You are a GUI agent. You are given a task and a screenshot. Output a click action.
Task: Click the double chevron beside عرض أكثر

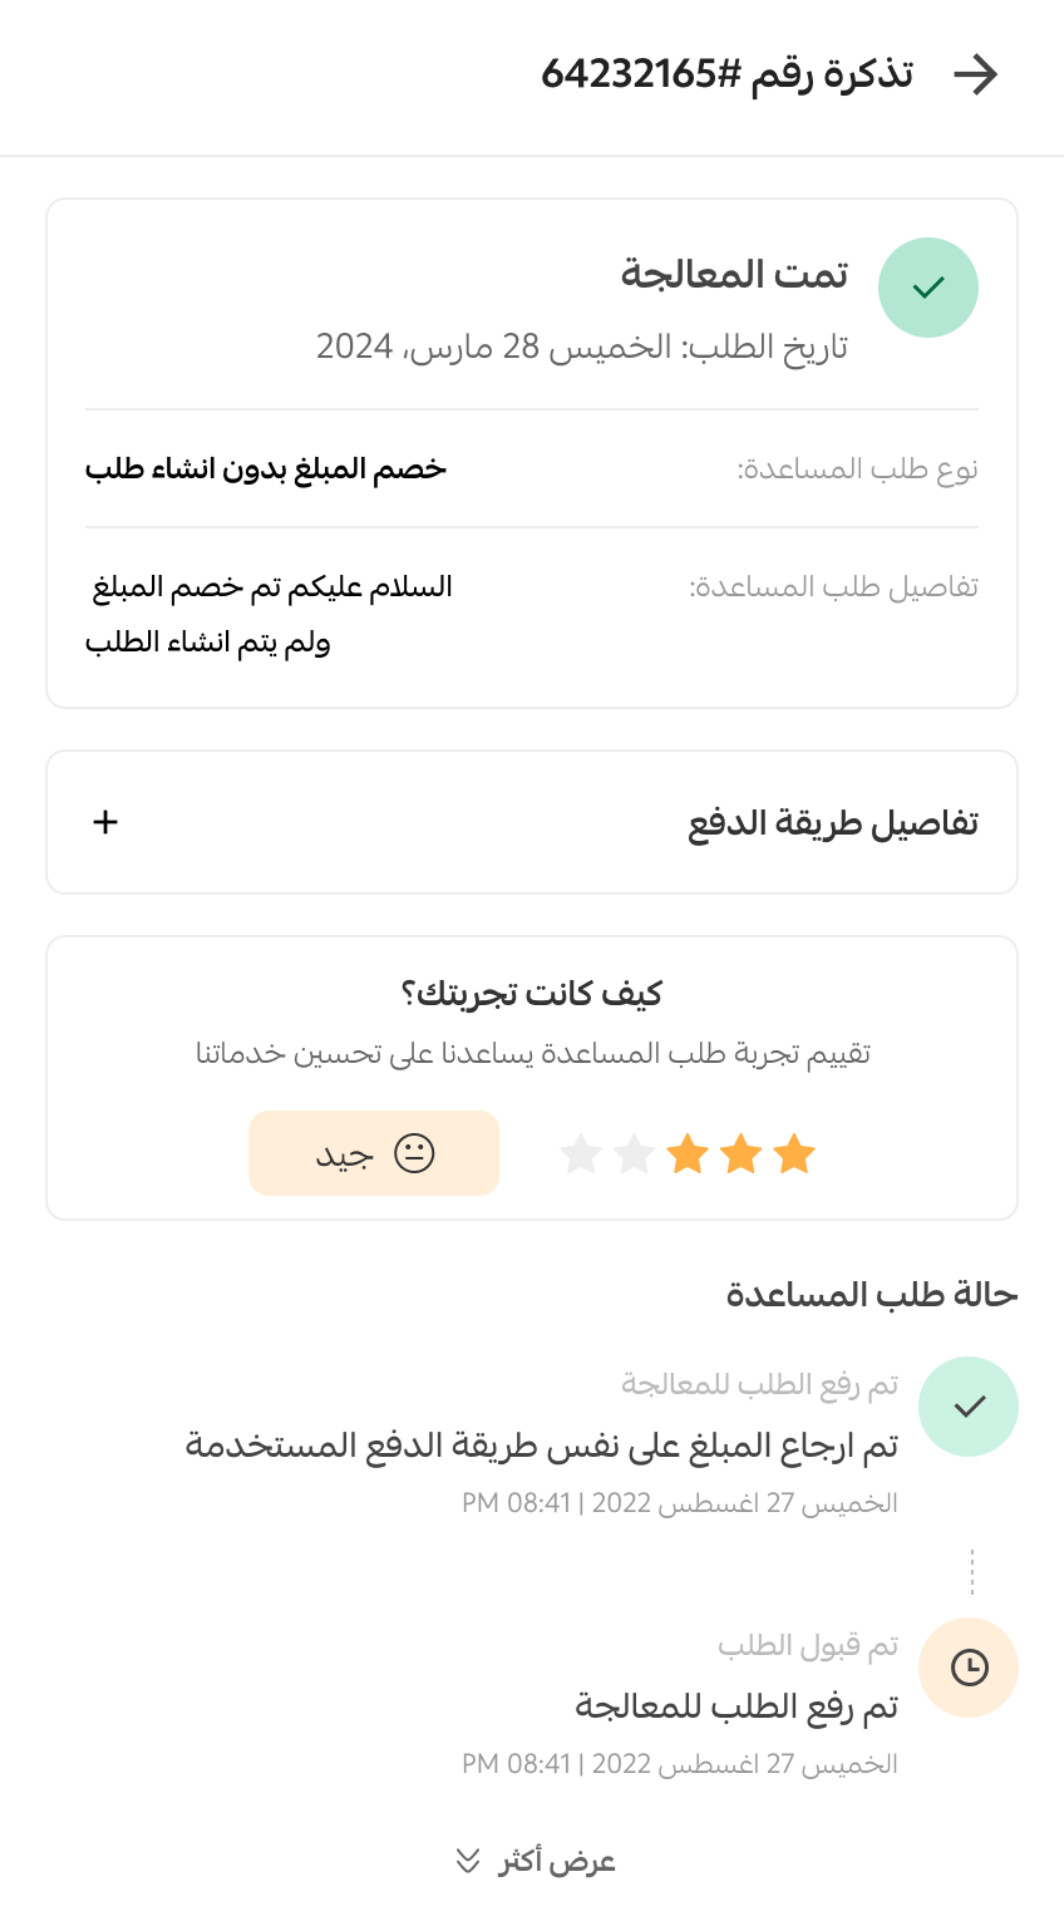pyautogui.click(x=467, y=1861)
